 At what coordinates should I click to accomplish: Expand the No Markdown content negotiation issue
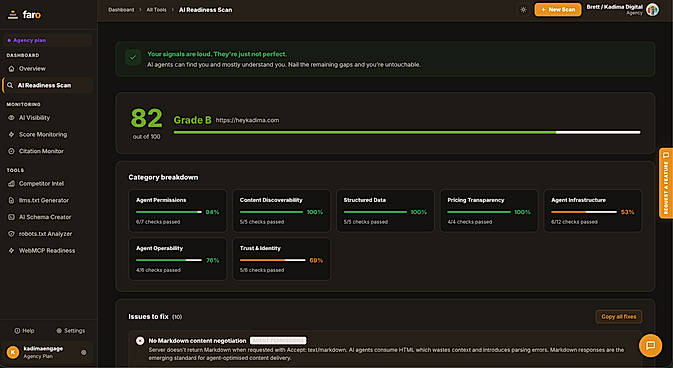385,349
